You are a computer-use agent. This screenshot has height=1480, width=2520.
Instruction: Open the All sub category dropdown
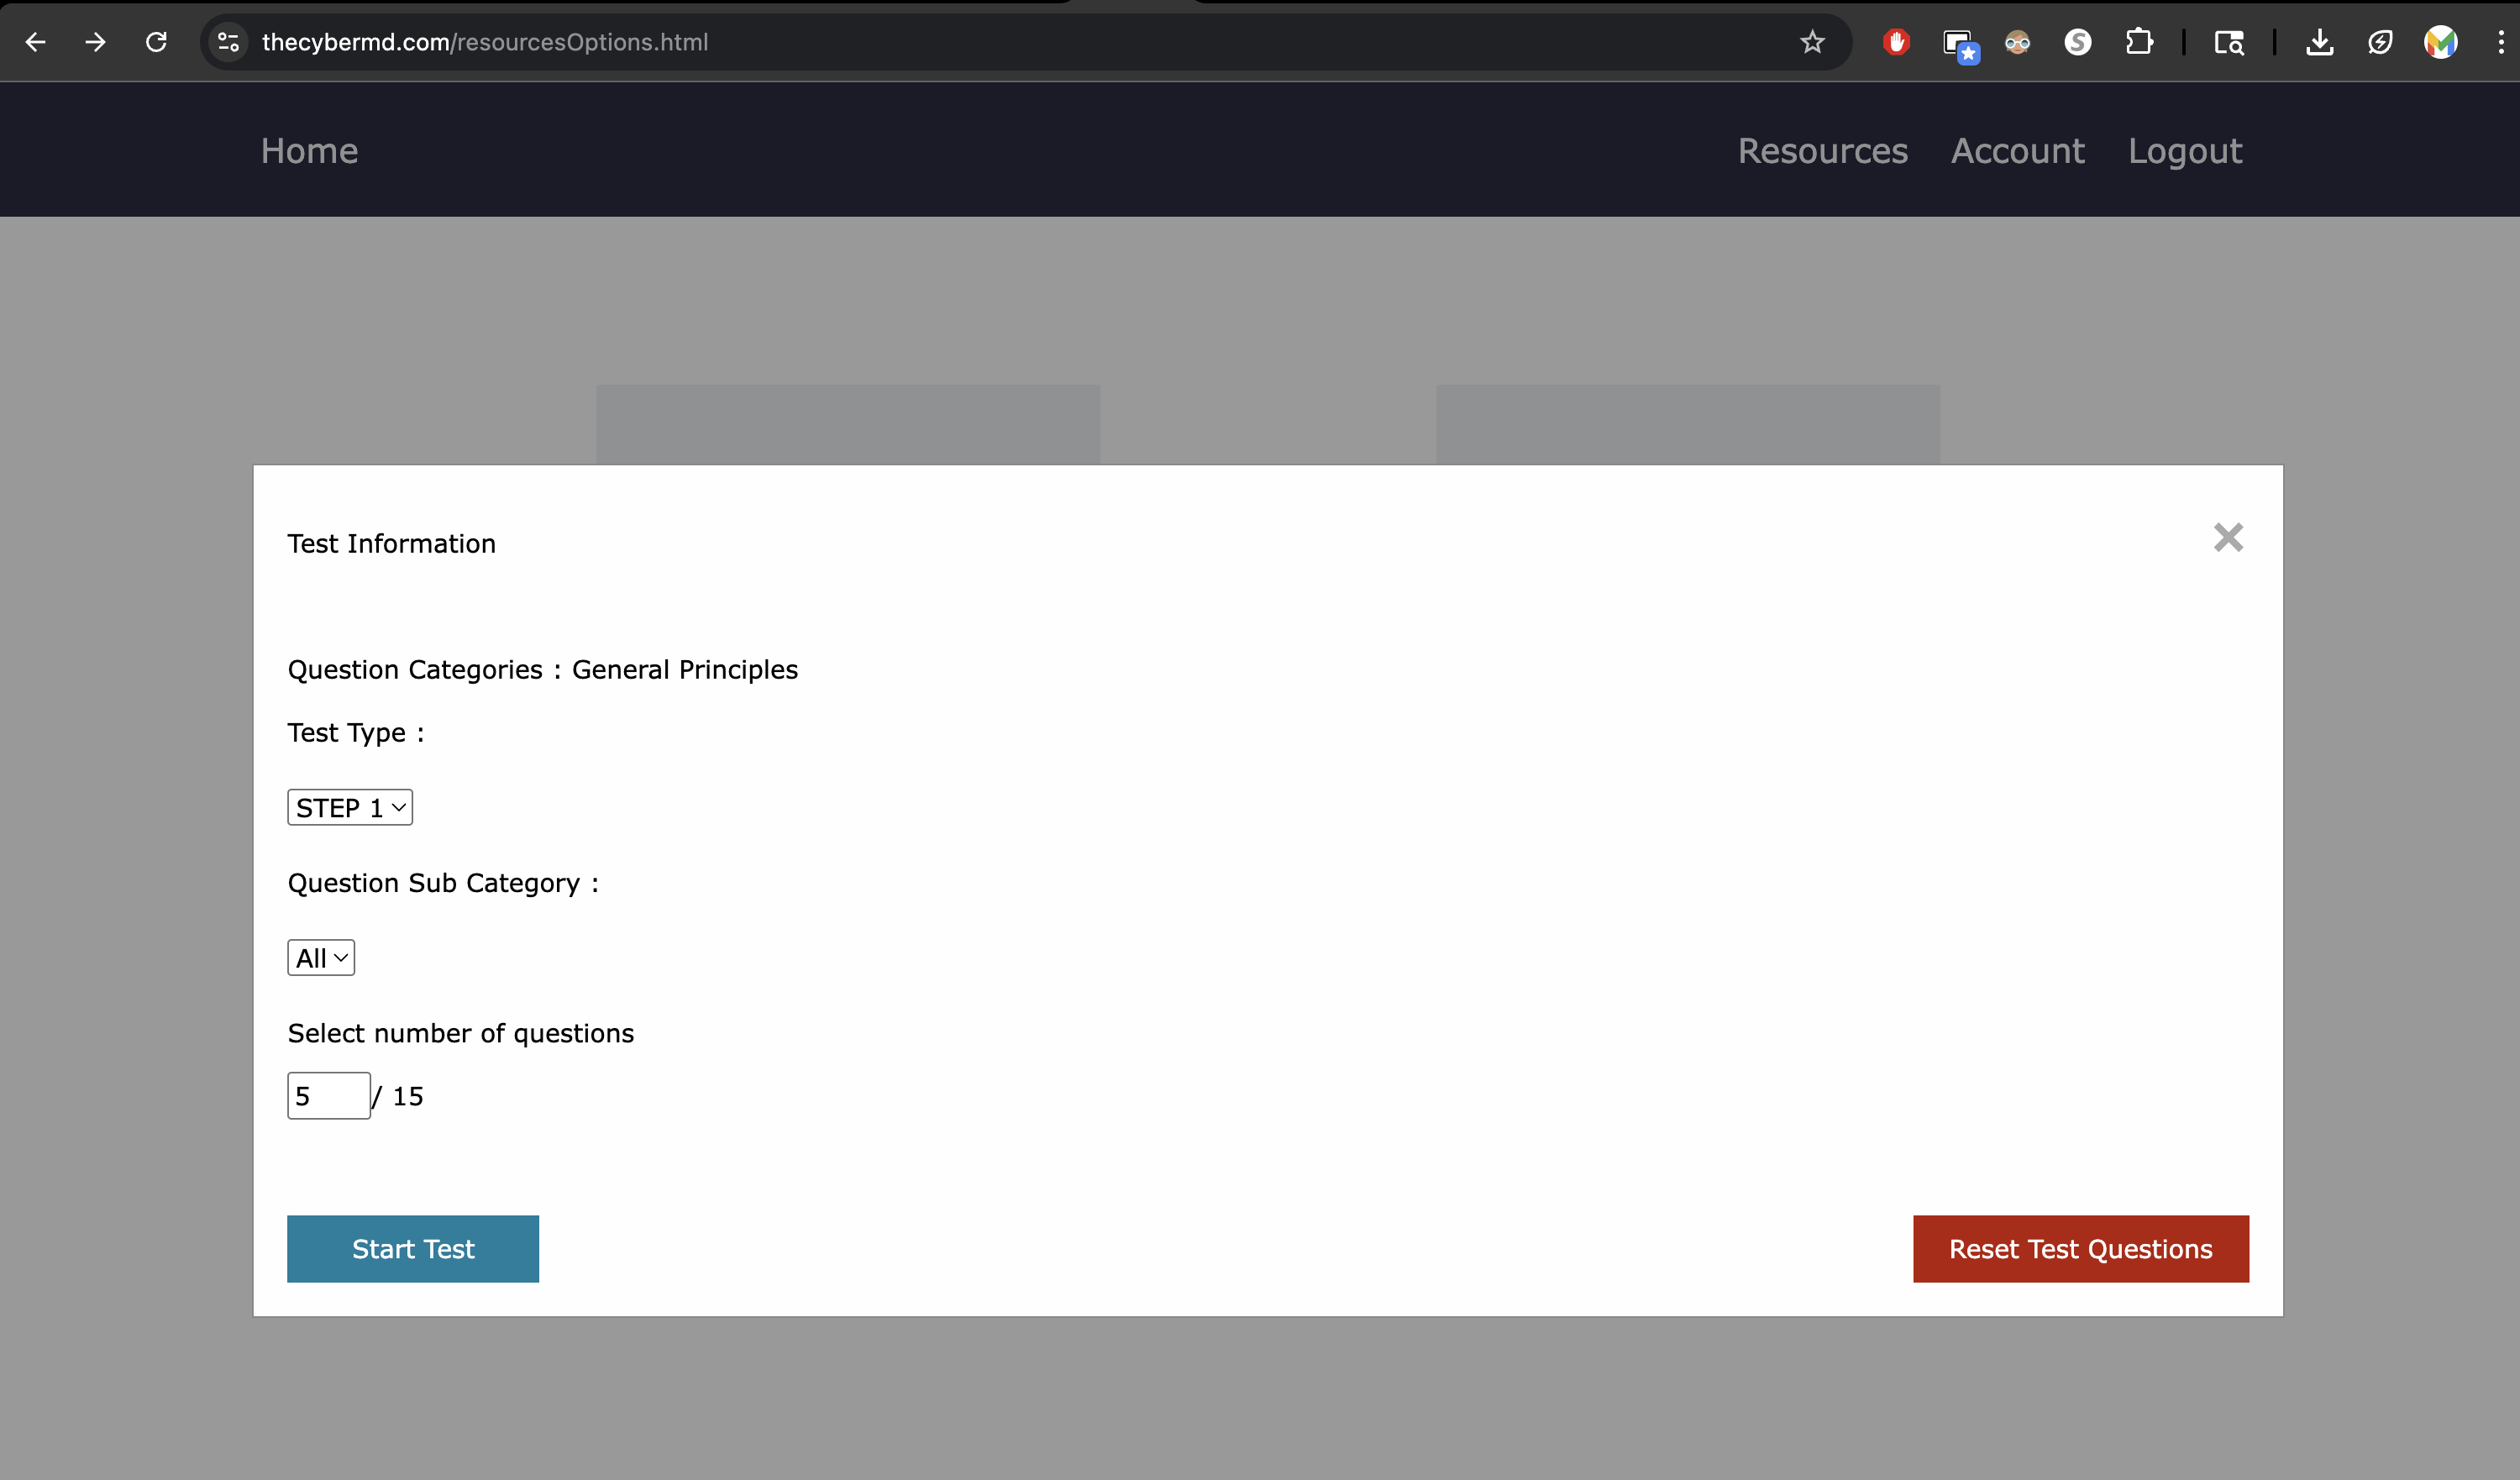(321, 958)
